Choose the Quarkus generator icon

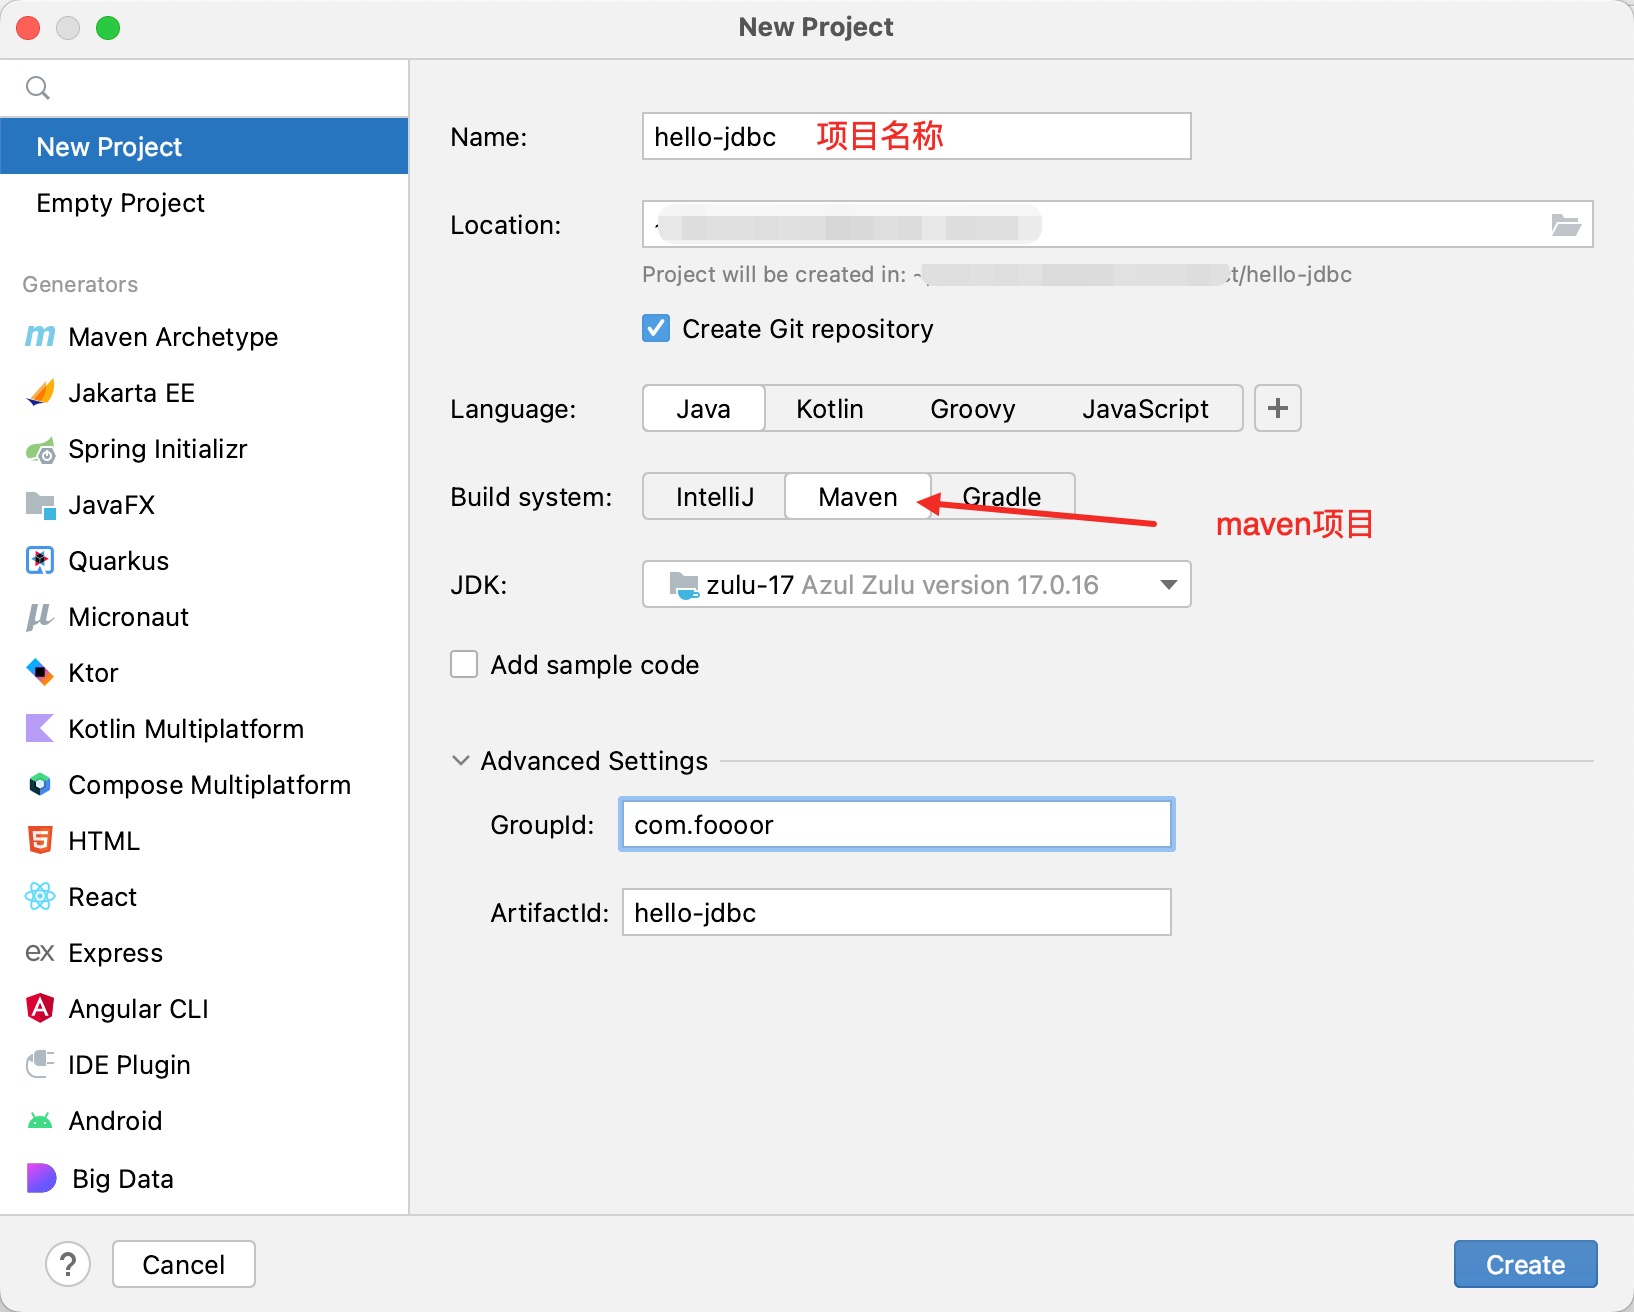40,561
